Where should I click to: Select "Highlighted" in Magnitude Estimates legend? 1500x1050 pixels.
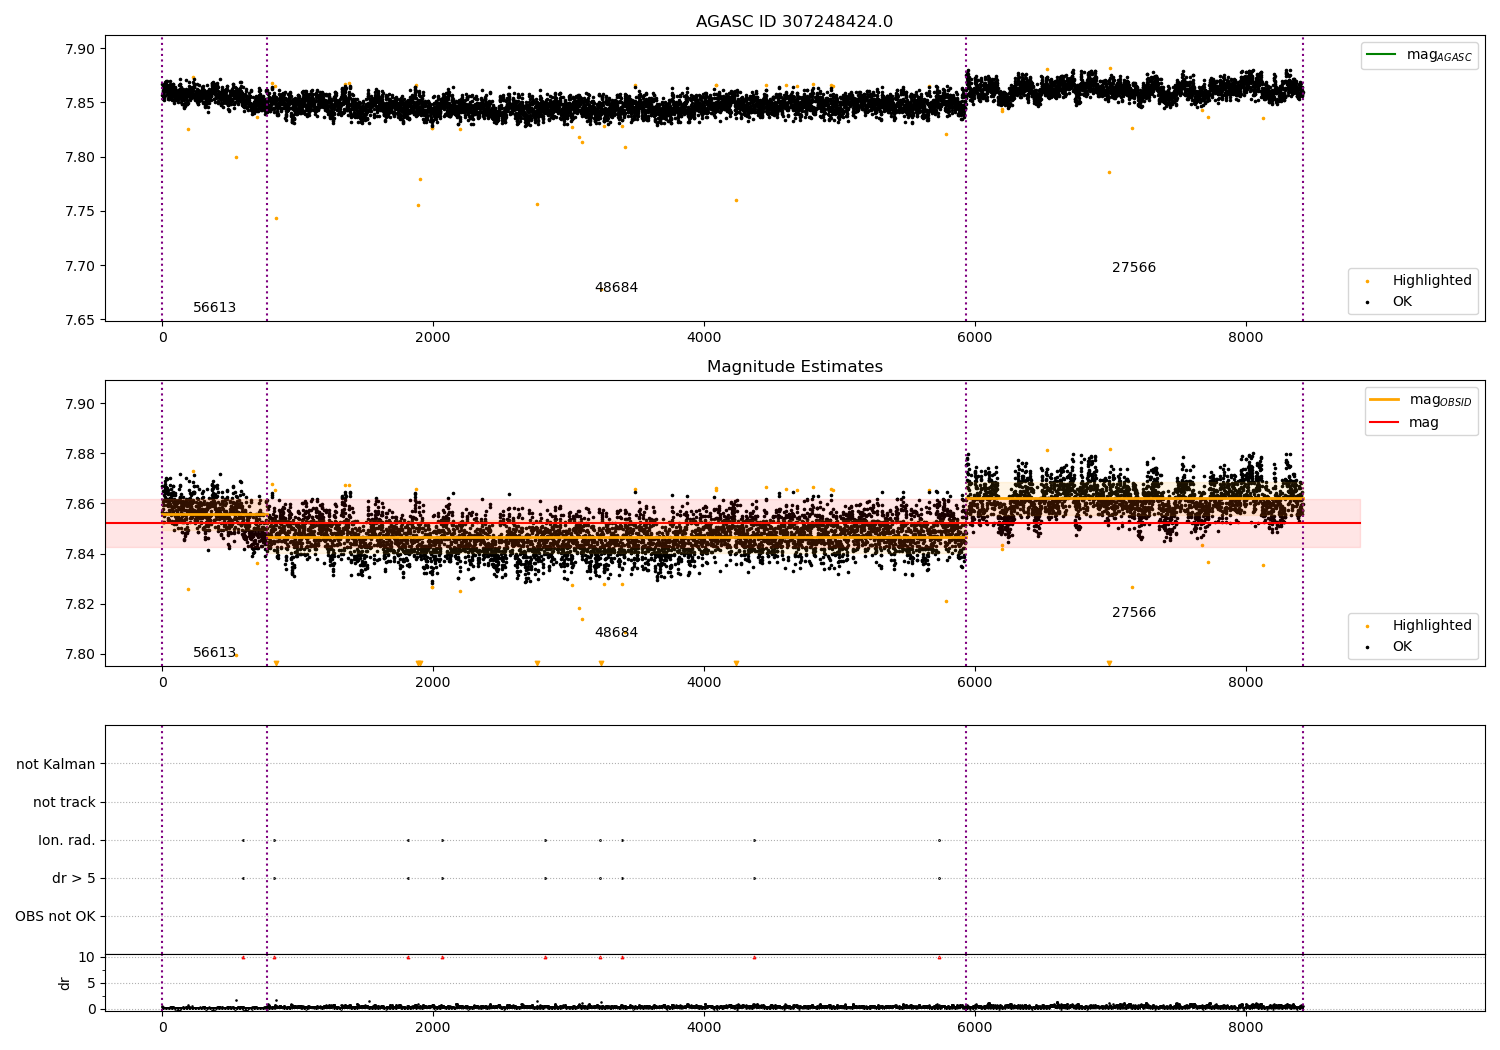1432,626
